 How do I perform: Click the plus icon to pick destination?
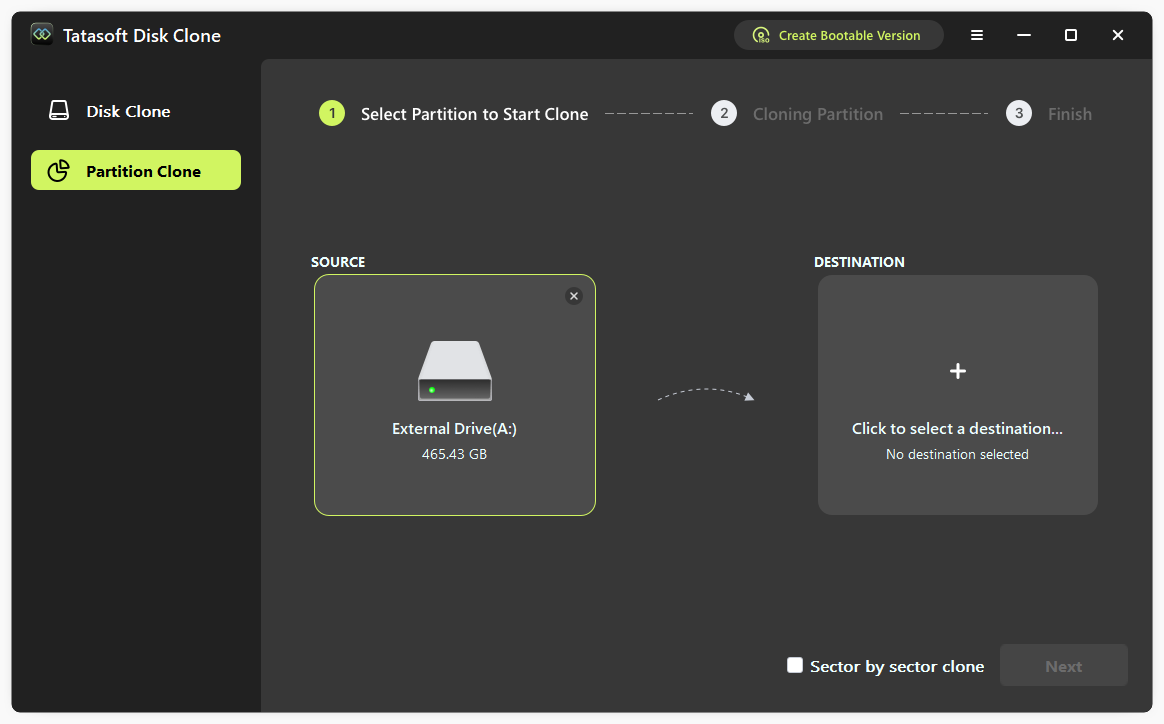point(957,371)
